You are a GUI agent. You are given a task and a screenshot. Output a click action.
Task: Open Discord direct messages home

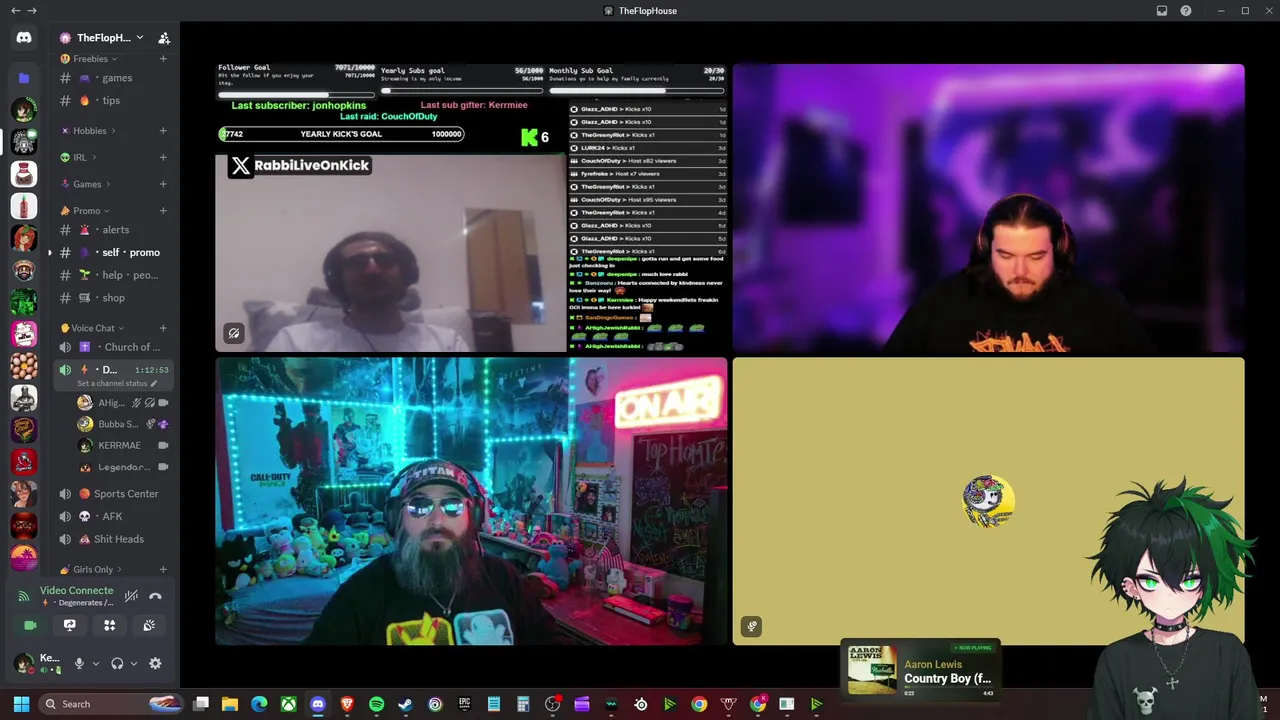click(24, 38)
